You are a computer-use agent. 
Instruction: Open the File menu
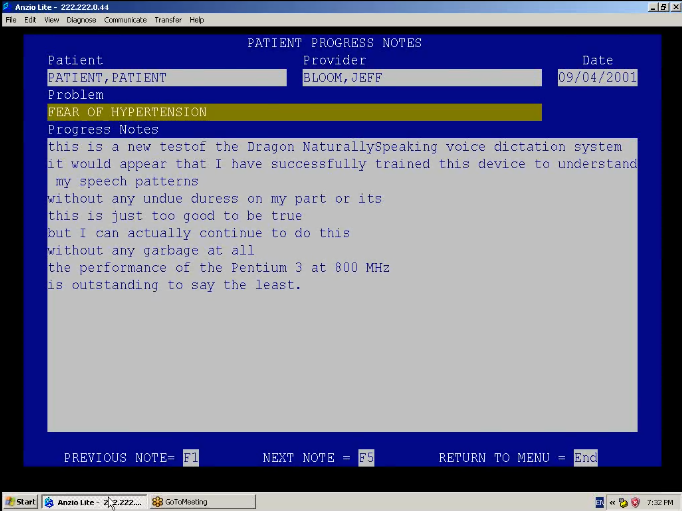11,20
